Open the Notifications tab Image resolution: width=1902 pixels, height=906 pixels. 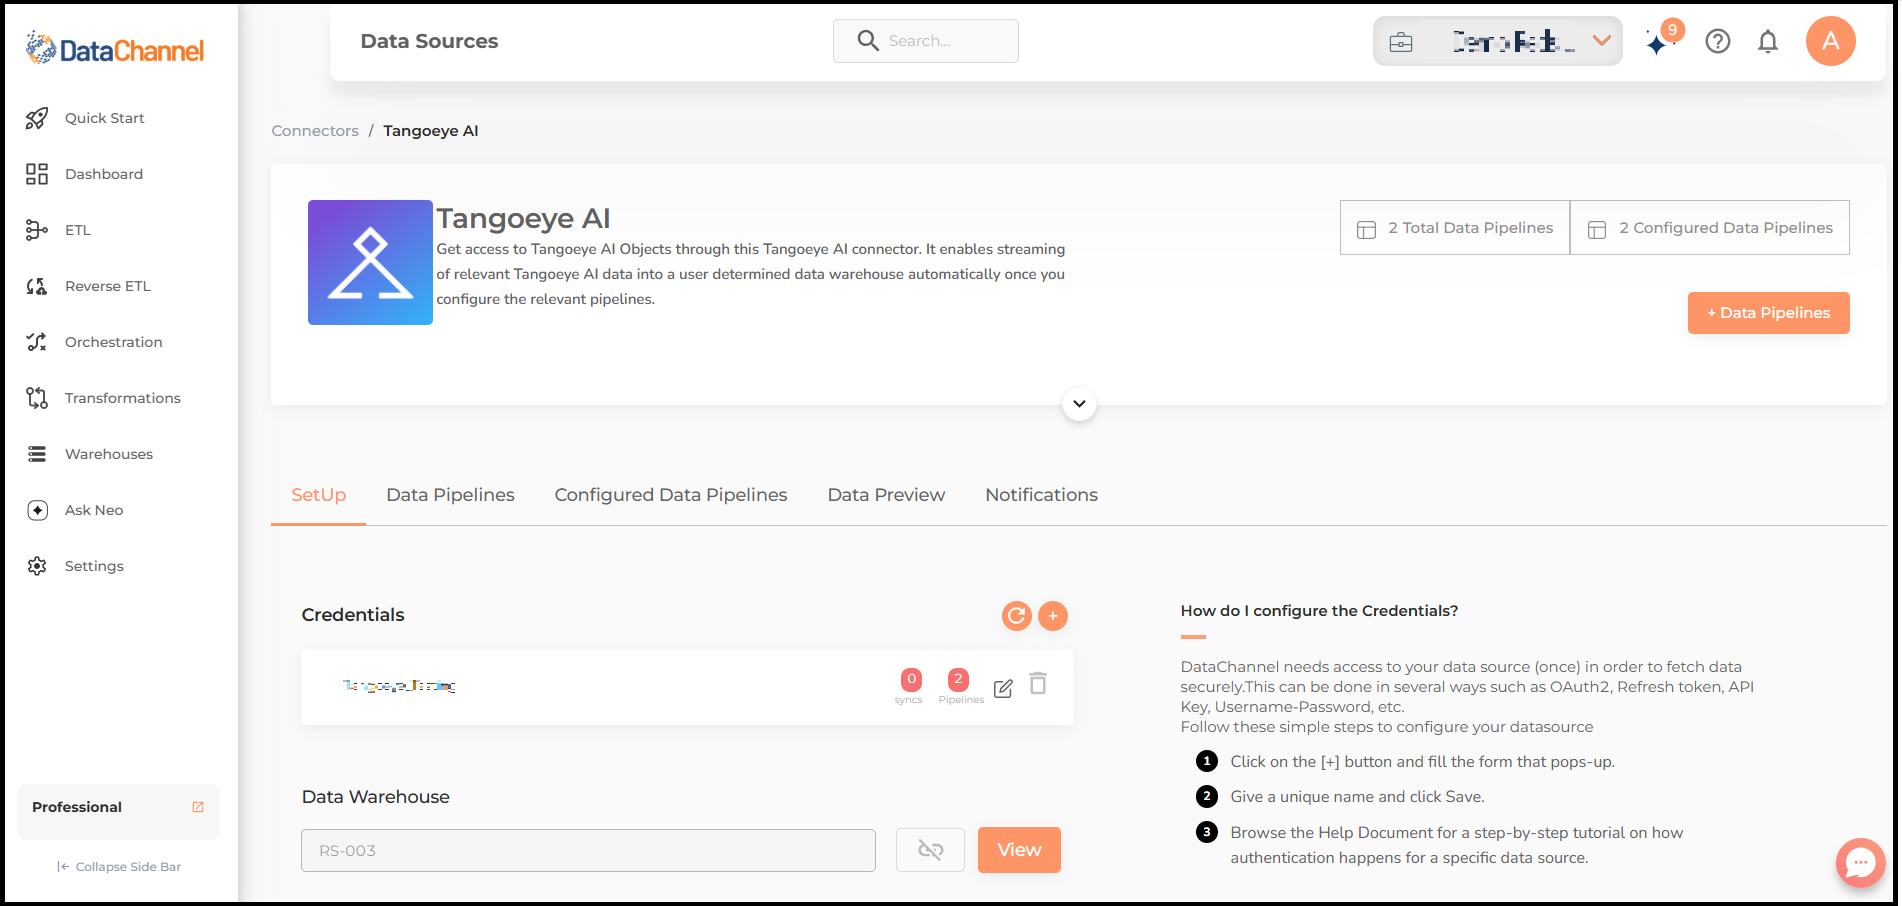click(1042, 495)
